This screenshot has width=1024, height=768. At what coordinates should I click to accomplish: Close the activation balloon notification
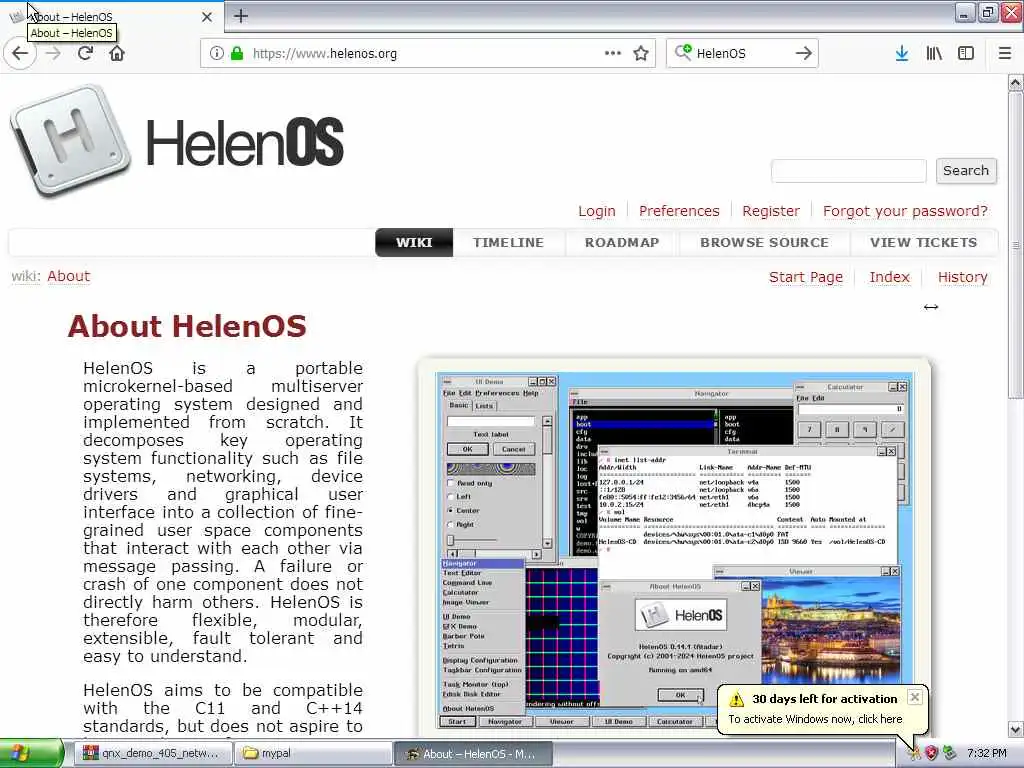[915, 697]
